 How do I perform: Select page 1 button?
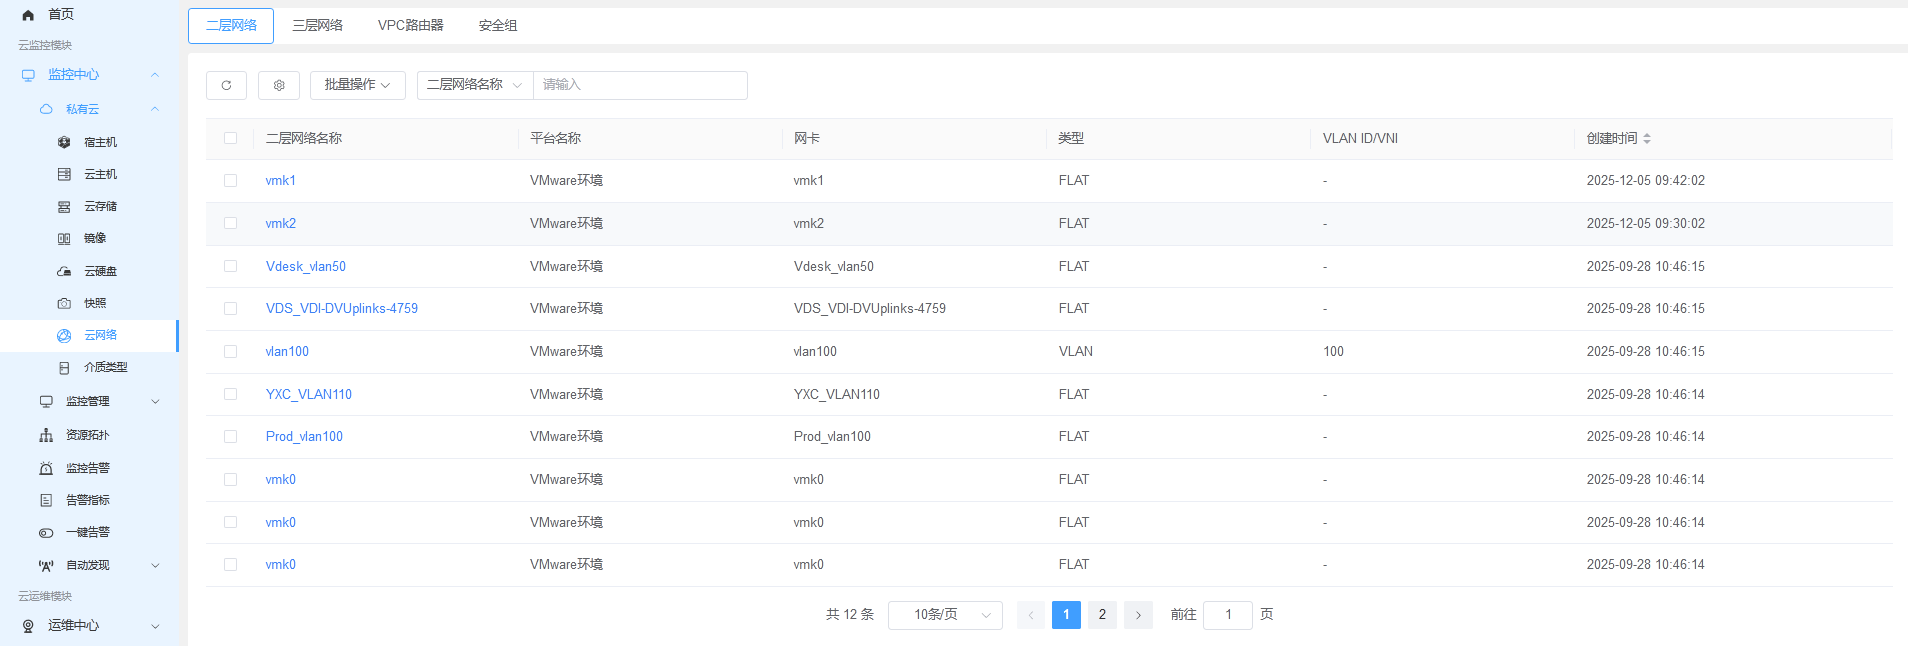coord(1066,615)
